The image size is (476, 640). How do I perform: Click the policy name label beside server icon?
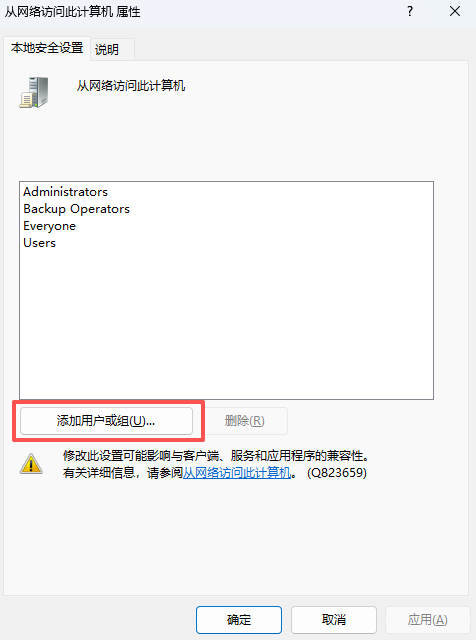[131, 86]
